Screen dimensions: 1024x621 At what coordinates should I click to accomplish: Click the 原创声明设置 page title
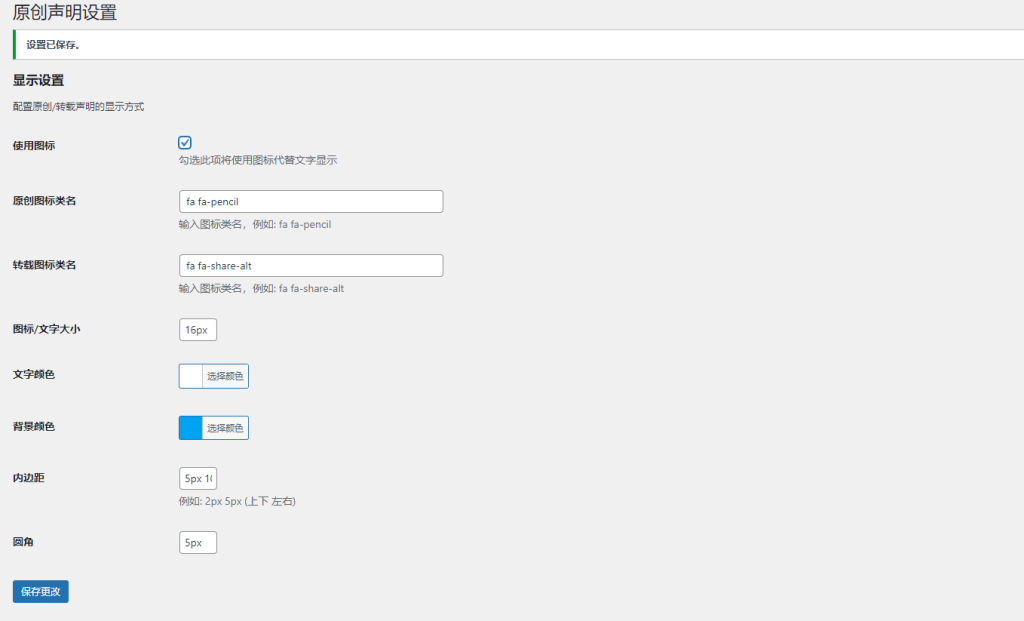point(65,12)
